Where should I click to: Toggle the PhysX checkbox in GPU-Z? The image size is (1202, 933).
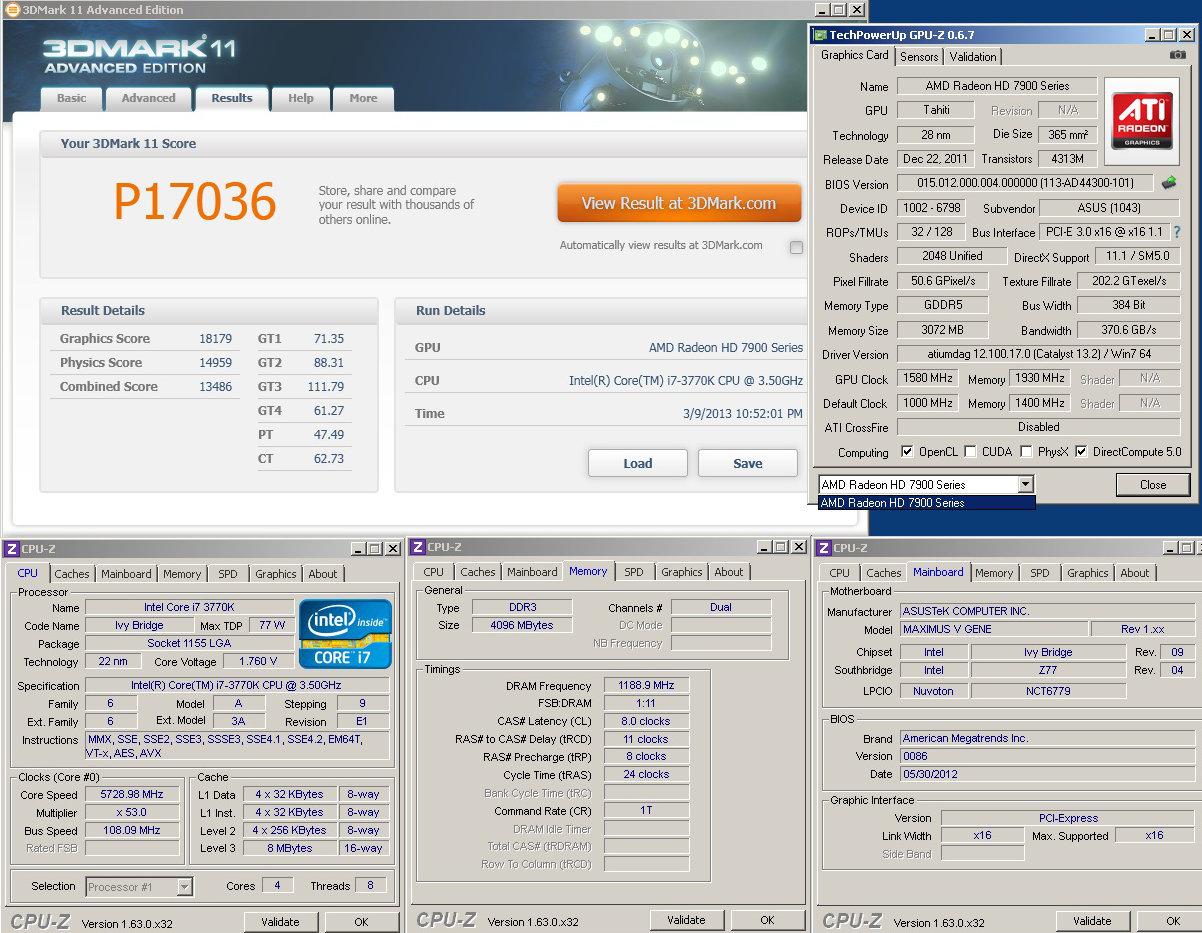point(1026,452)
